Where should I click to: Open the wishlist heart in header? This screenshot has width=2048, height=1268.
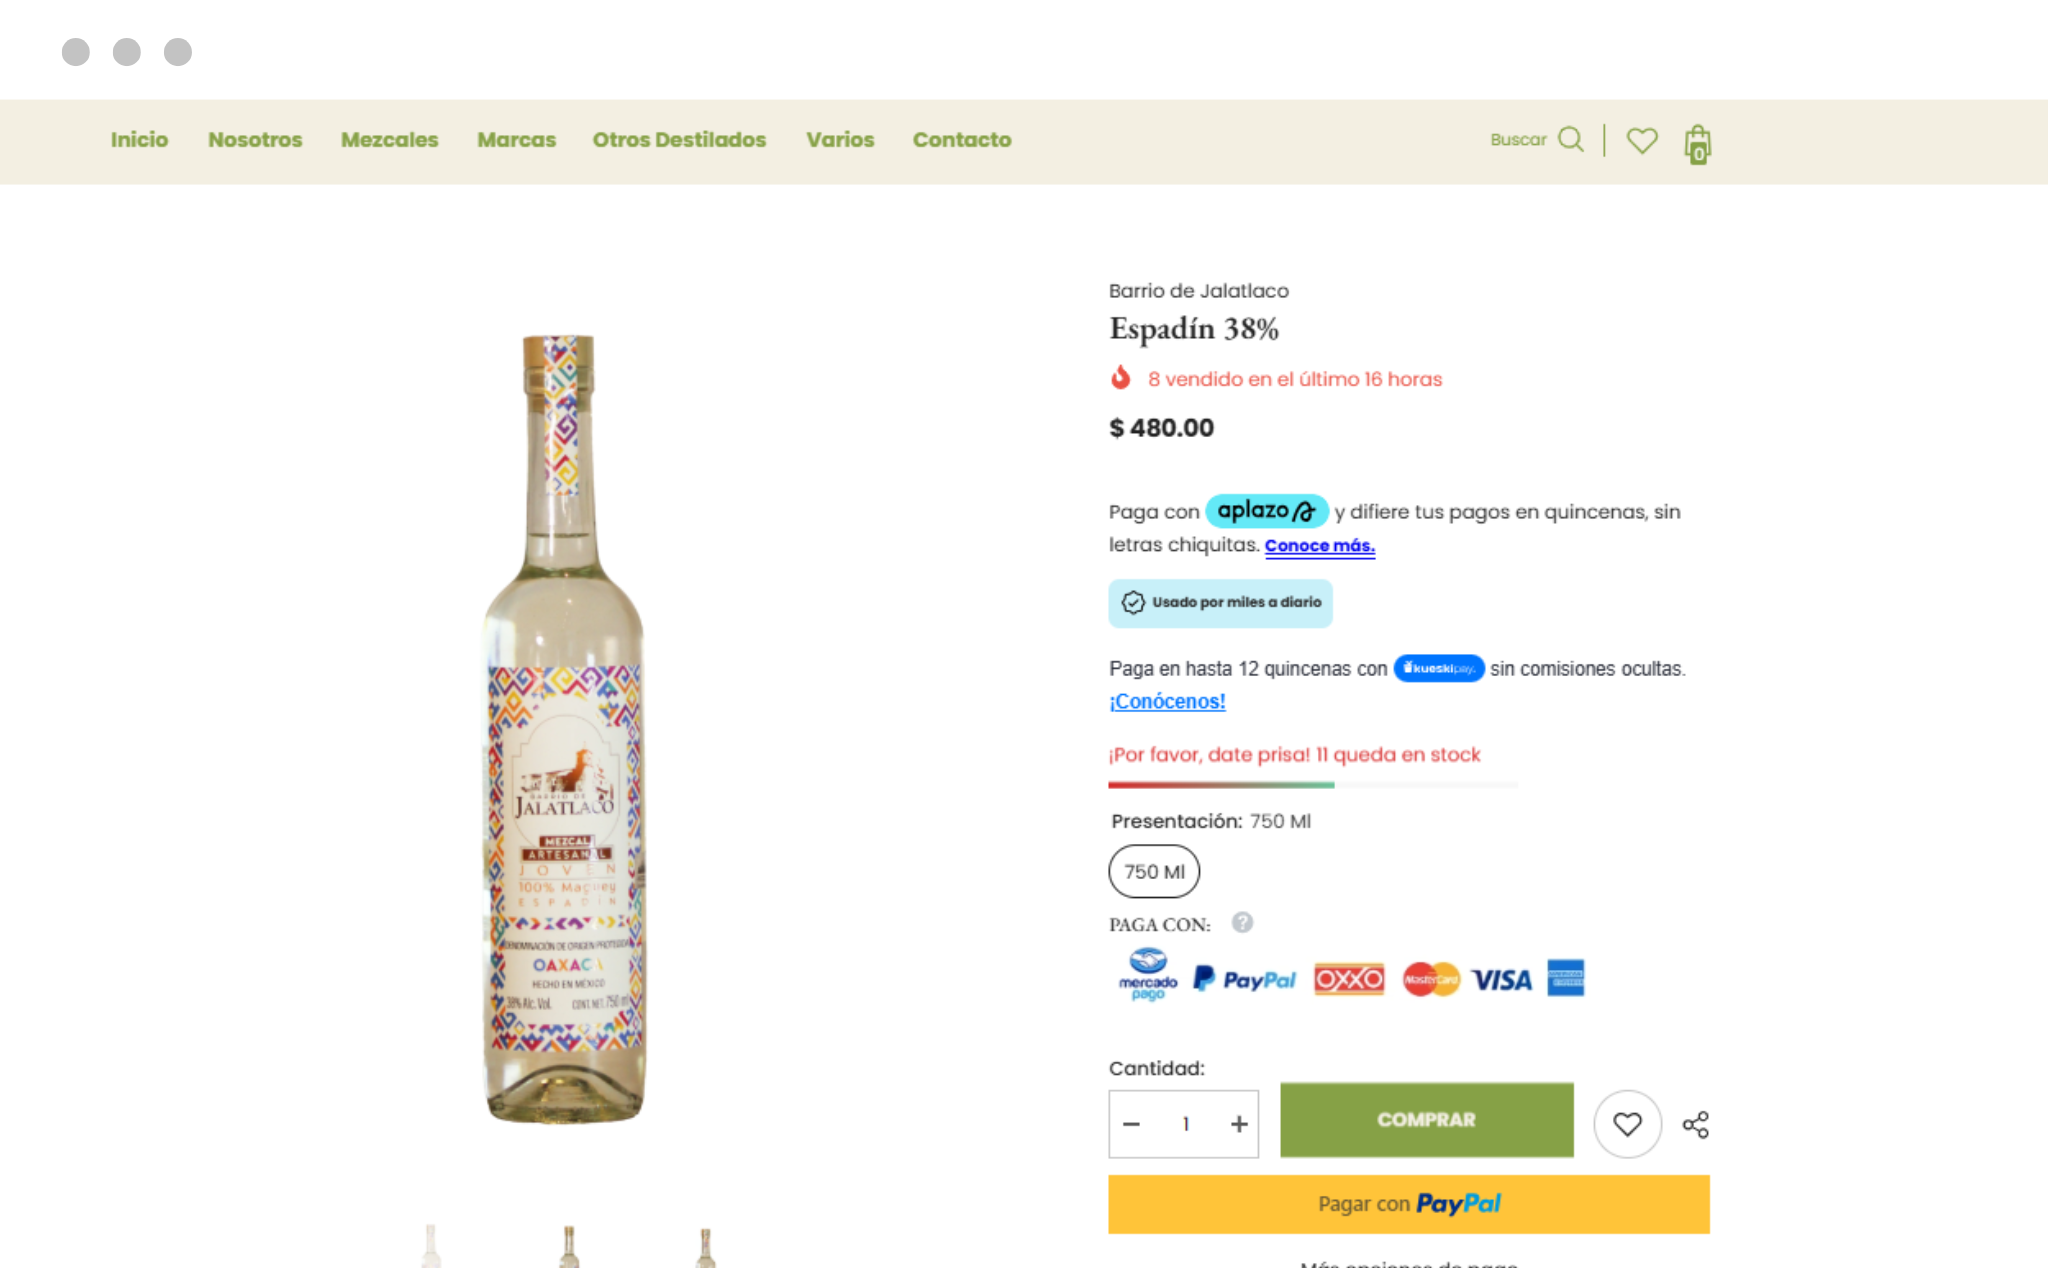pos(1642,140)
